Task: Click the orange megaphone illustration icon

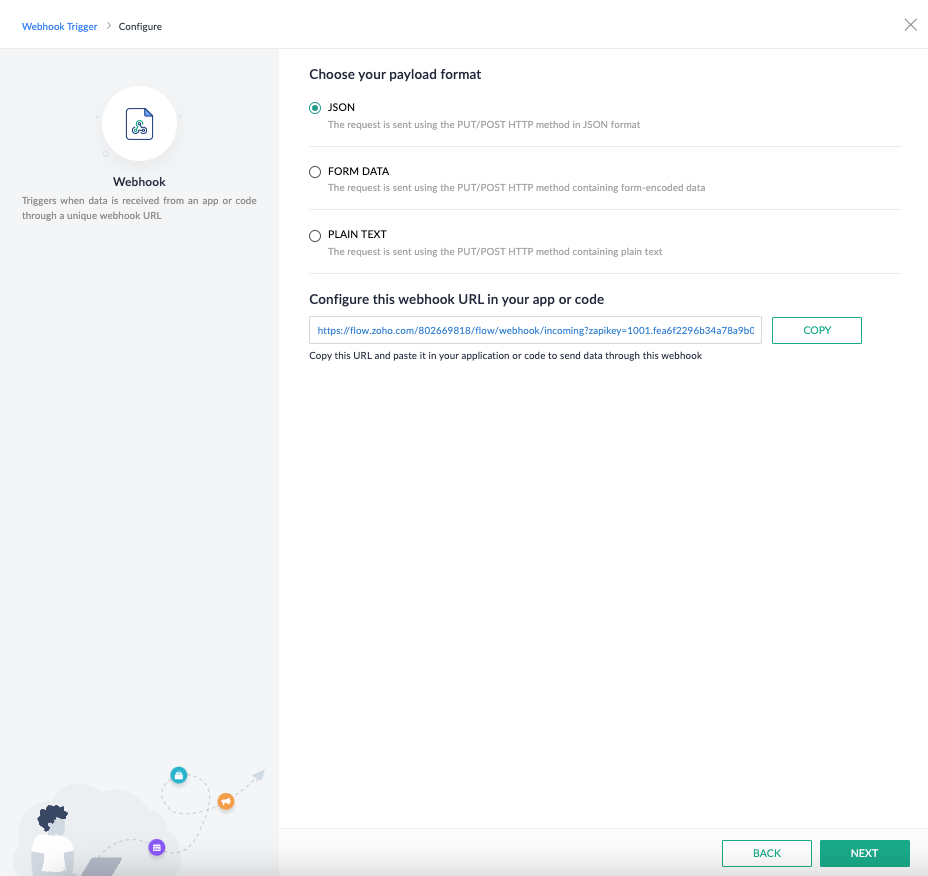Action: [226, 801]
